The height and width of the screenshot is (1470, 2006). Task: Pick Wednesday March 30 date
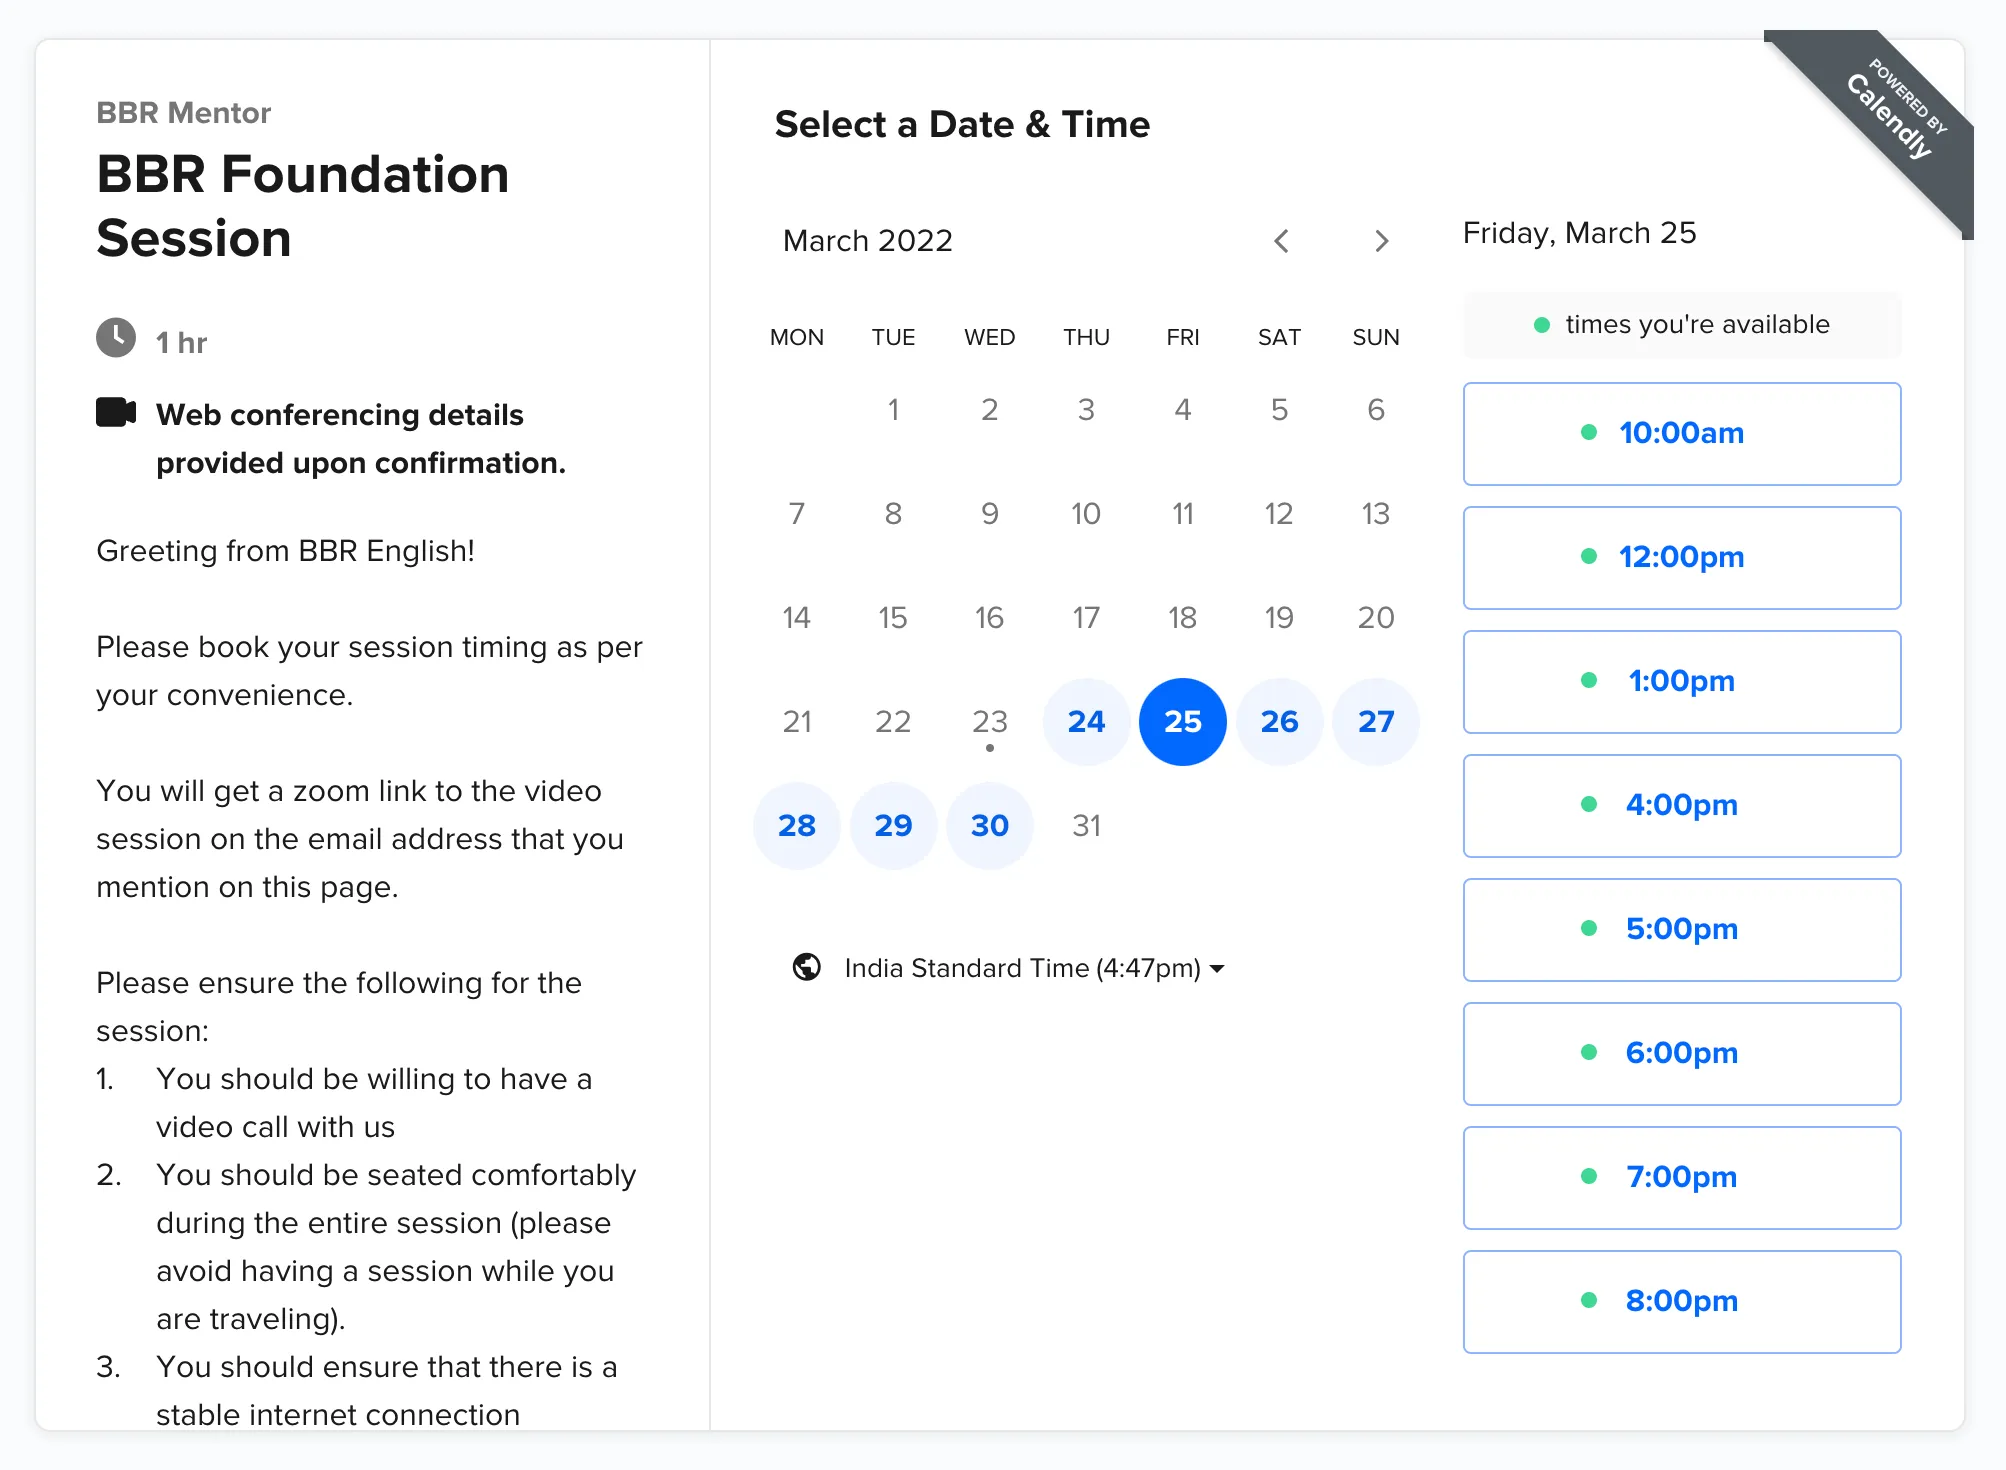tap(990, 826)
